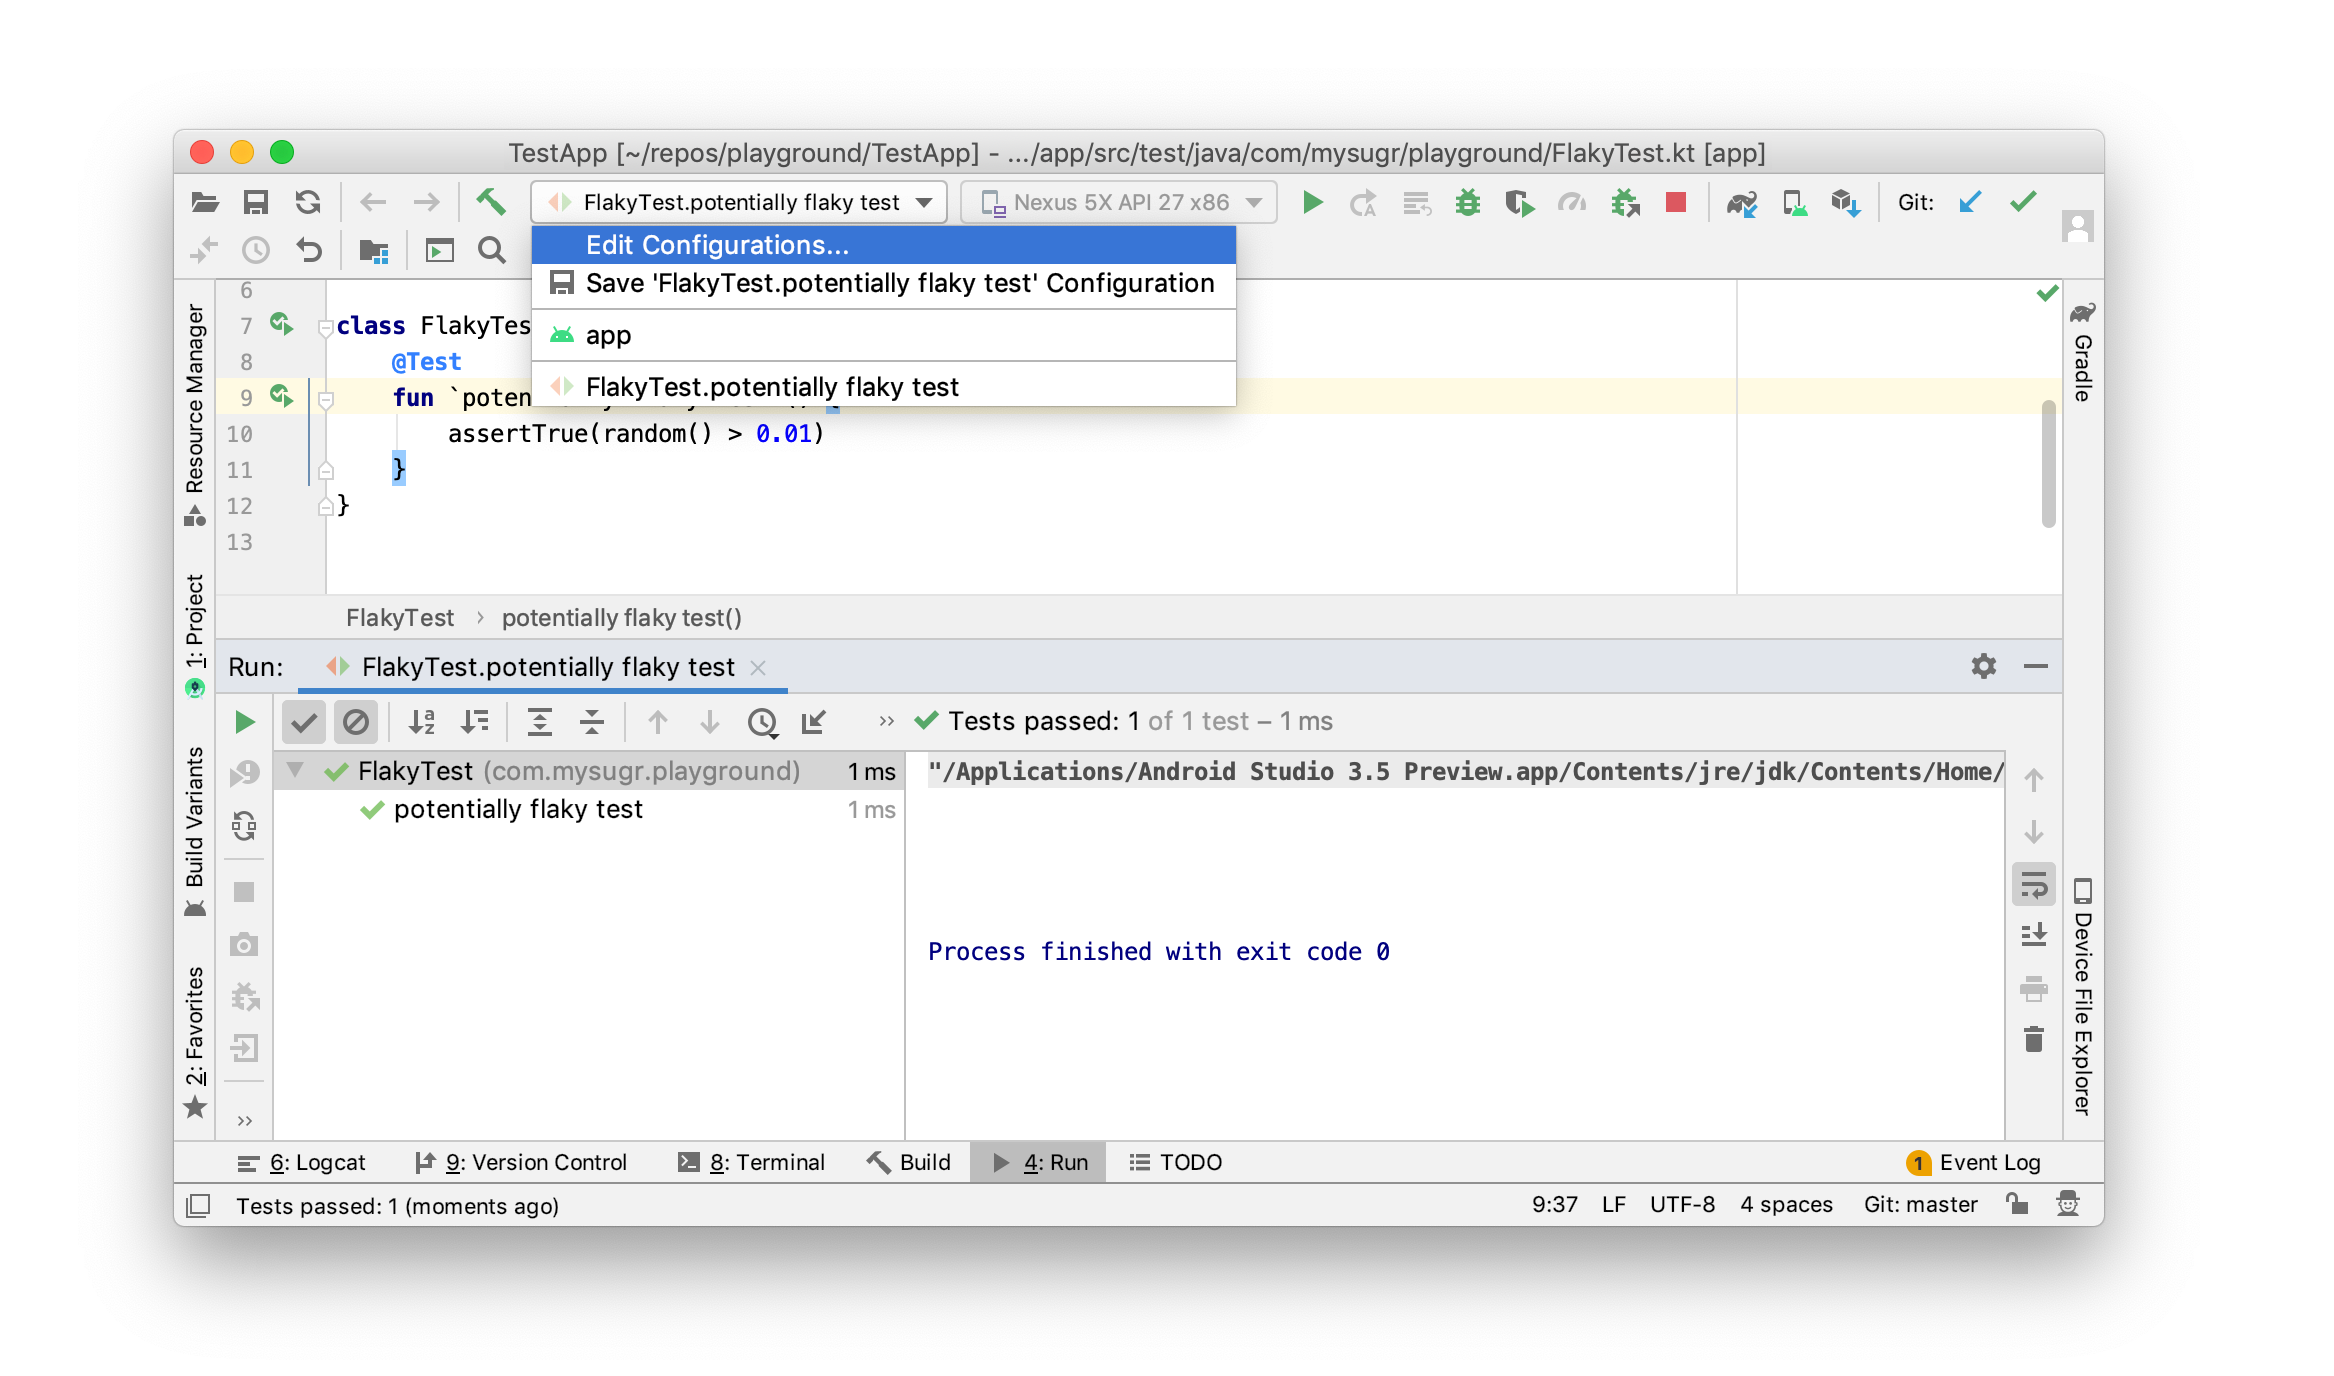Screen dimensions: 2334x1376
Task: Select app run configuration
Action: (x=884, y=335)
